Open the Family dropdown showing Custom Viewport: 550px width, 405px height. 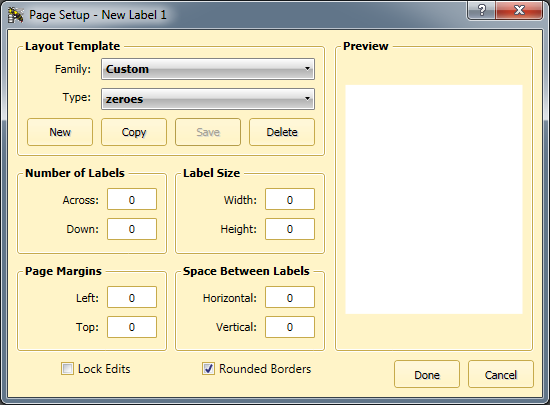(x=208, y=69)
